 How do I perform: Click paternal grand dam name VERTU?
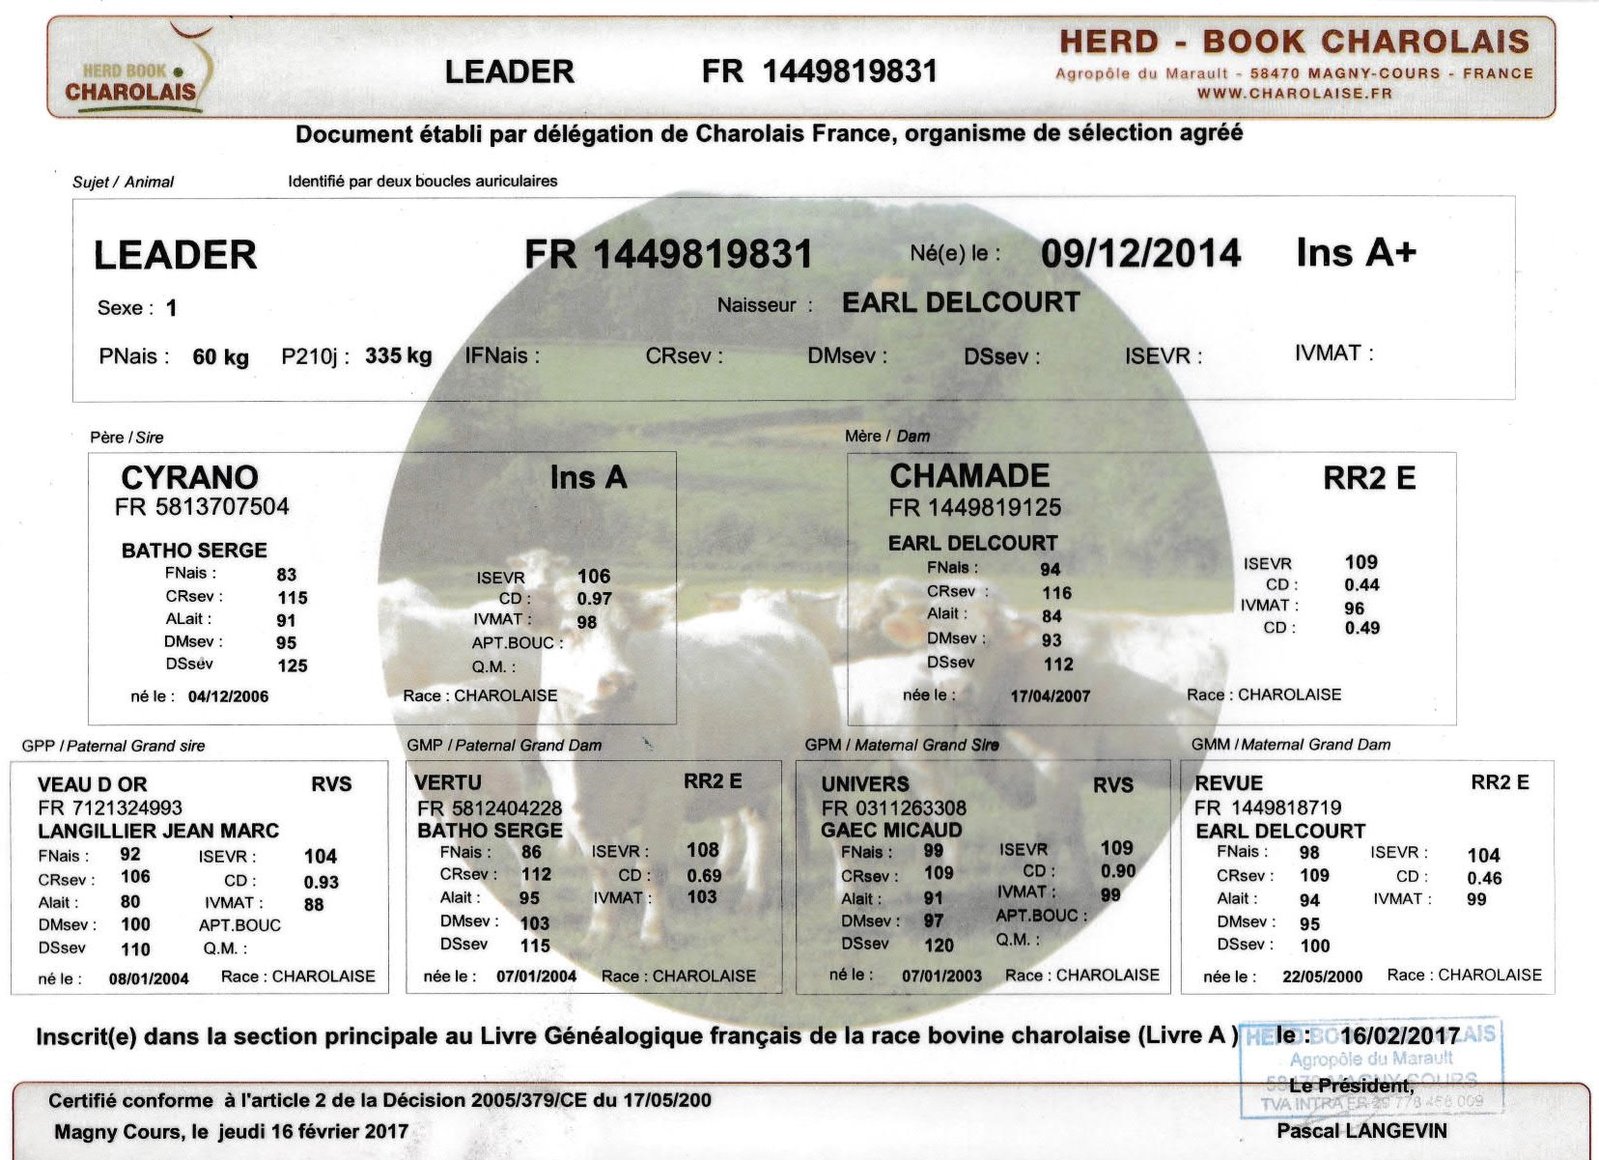(x=448, y=783)
